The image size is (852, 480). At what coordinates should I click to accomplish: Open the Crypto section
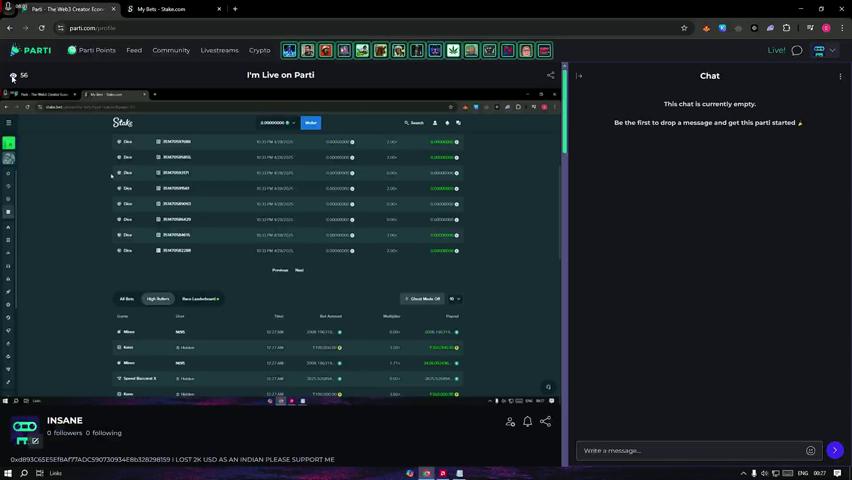[259, 50]
